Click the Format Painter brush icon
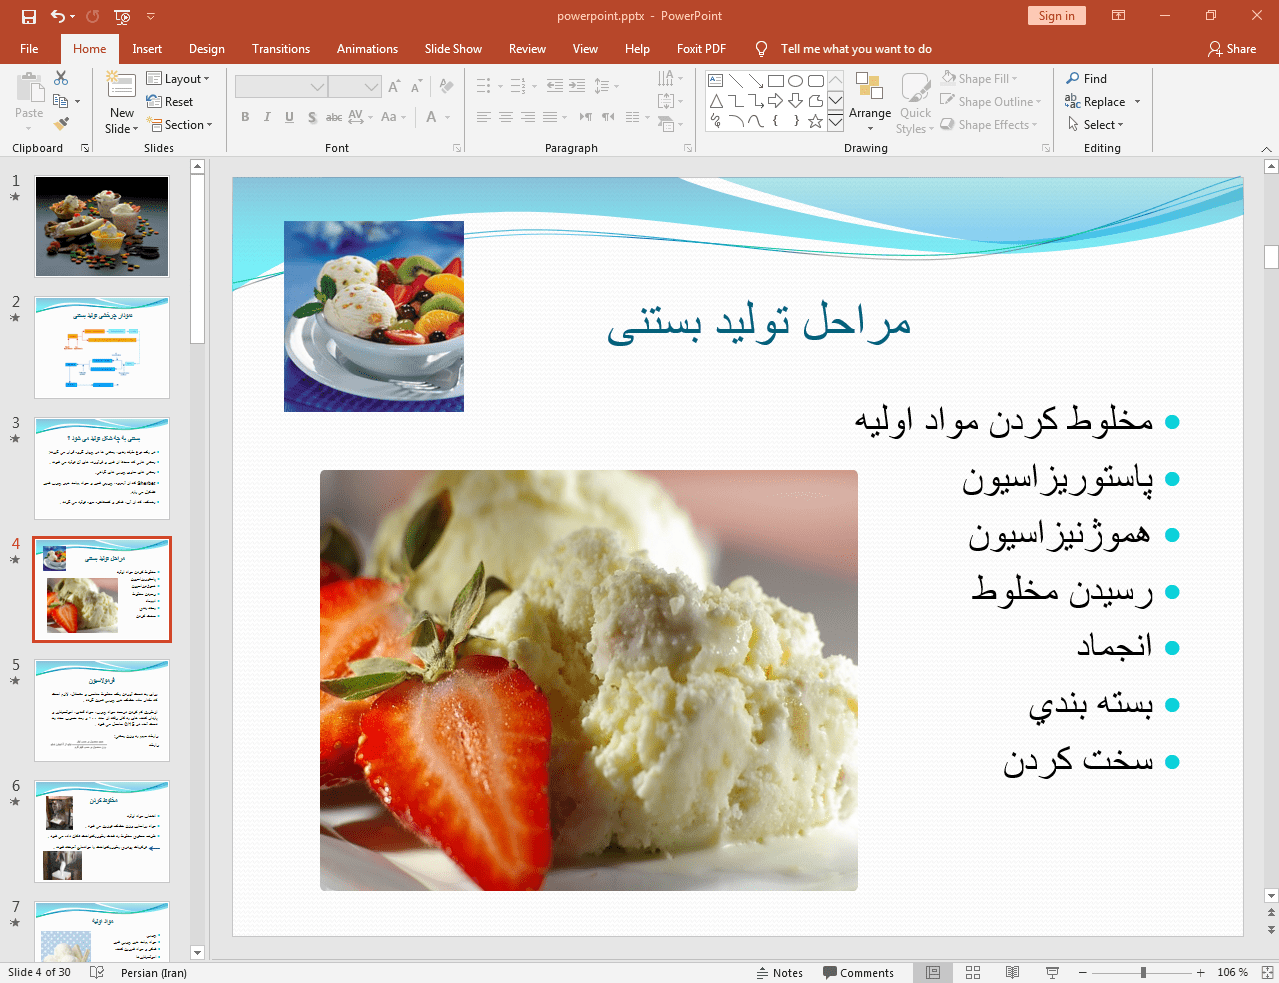 point(61,124)
